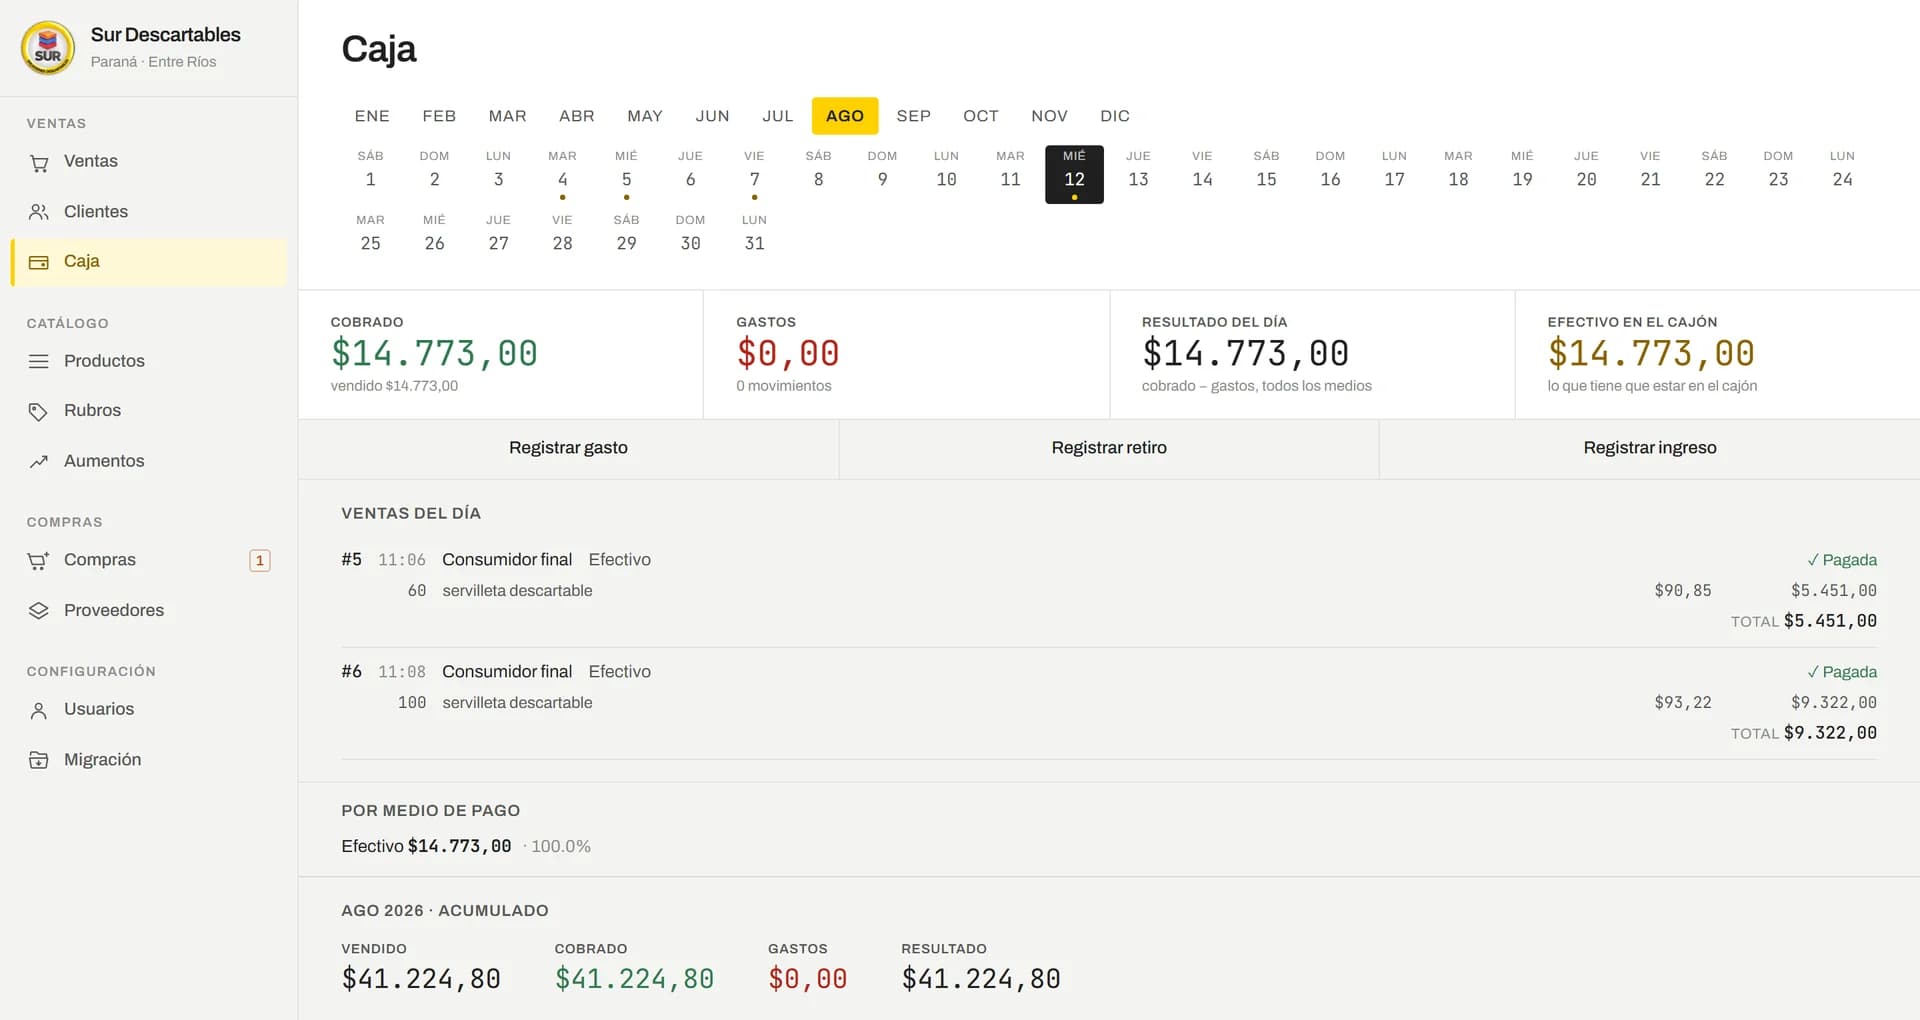Open the Migración sidebar item
Image resolution: width=1920 pixels, height=1020 pixels.
coord(149,760)
